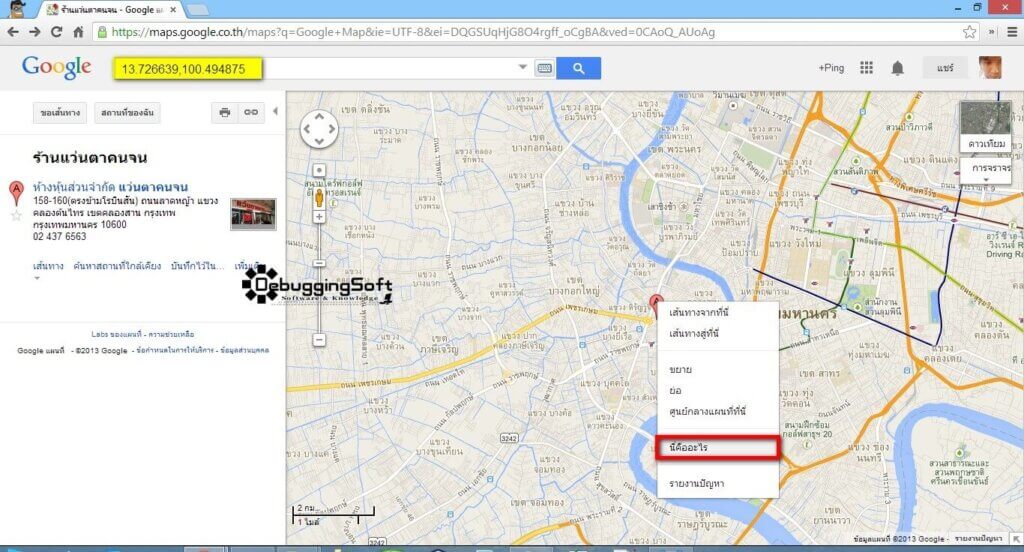Open the account profile picture
Viewport: 1024px width, 552px height.
pos(990,67)
